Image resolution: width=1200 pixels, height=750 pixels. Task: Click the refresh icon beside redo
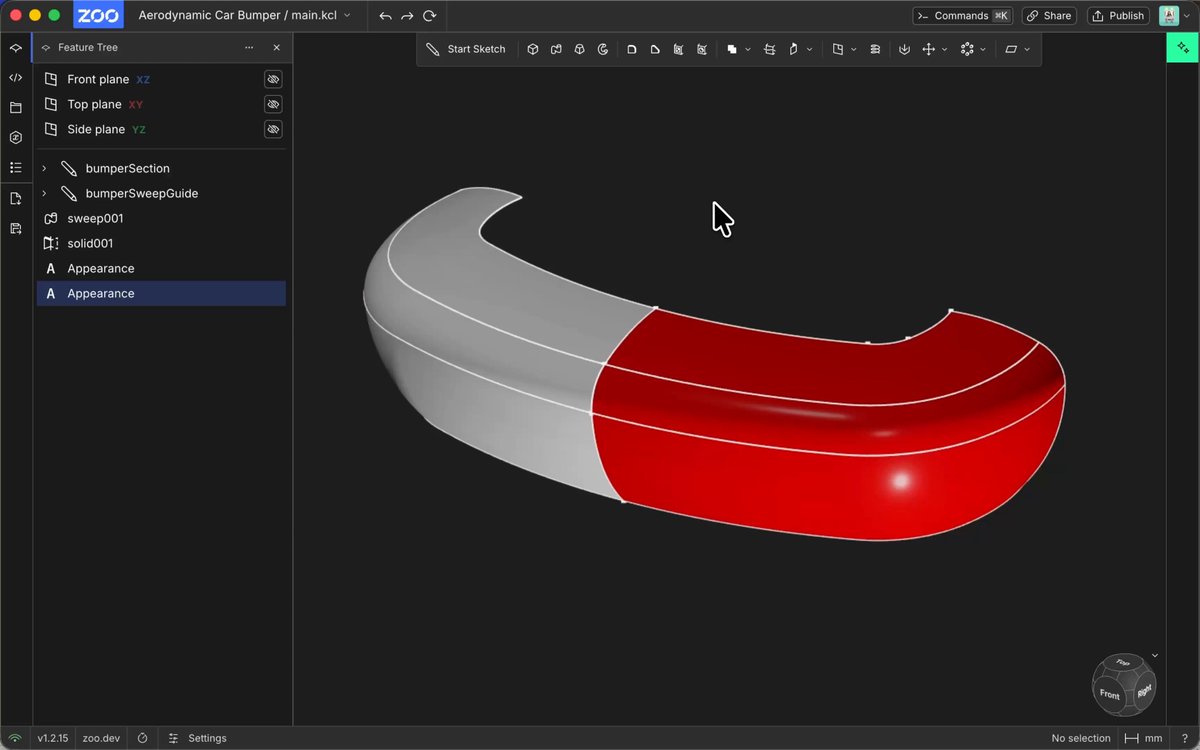coord(430,16)
